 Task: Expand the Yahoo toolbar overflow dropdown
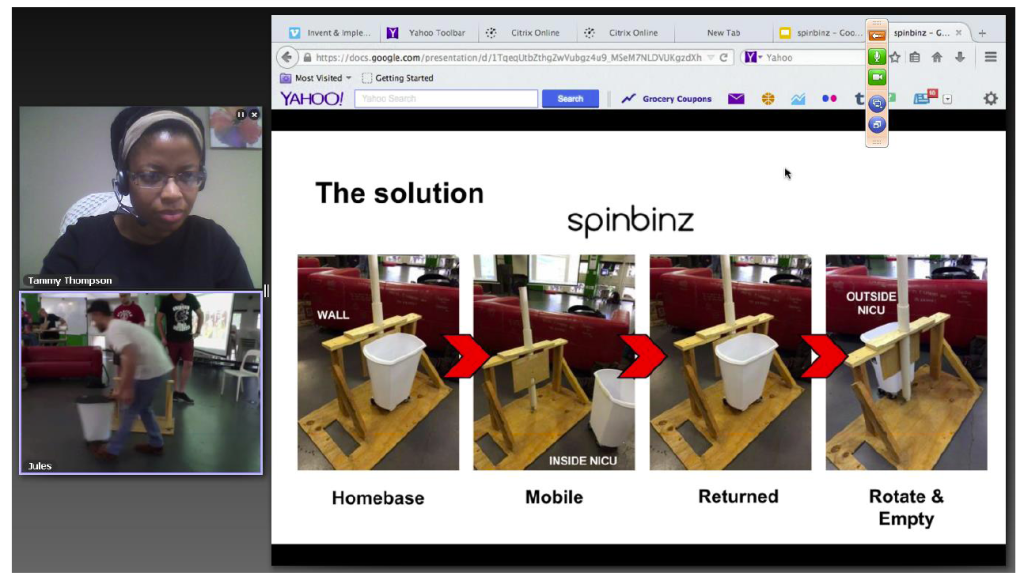[948, 99]
